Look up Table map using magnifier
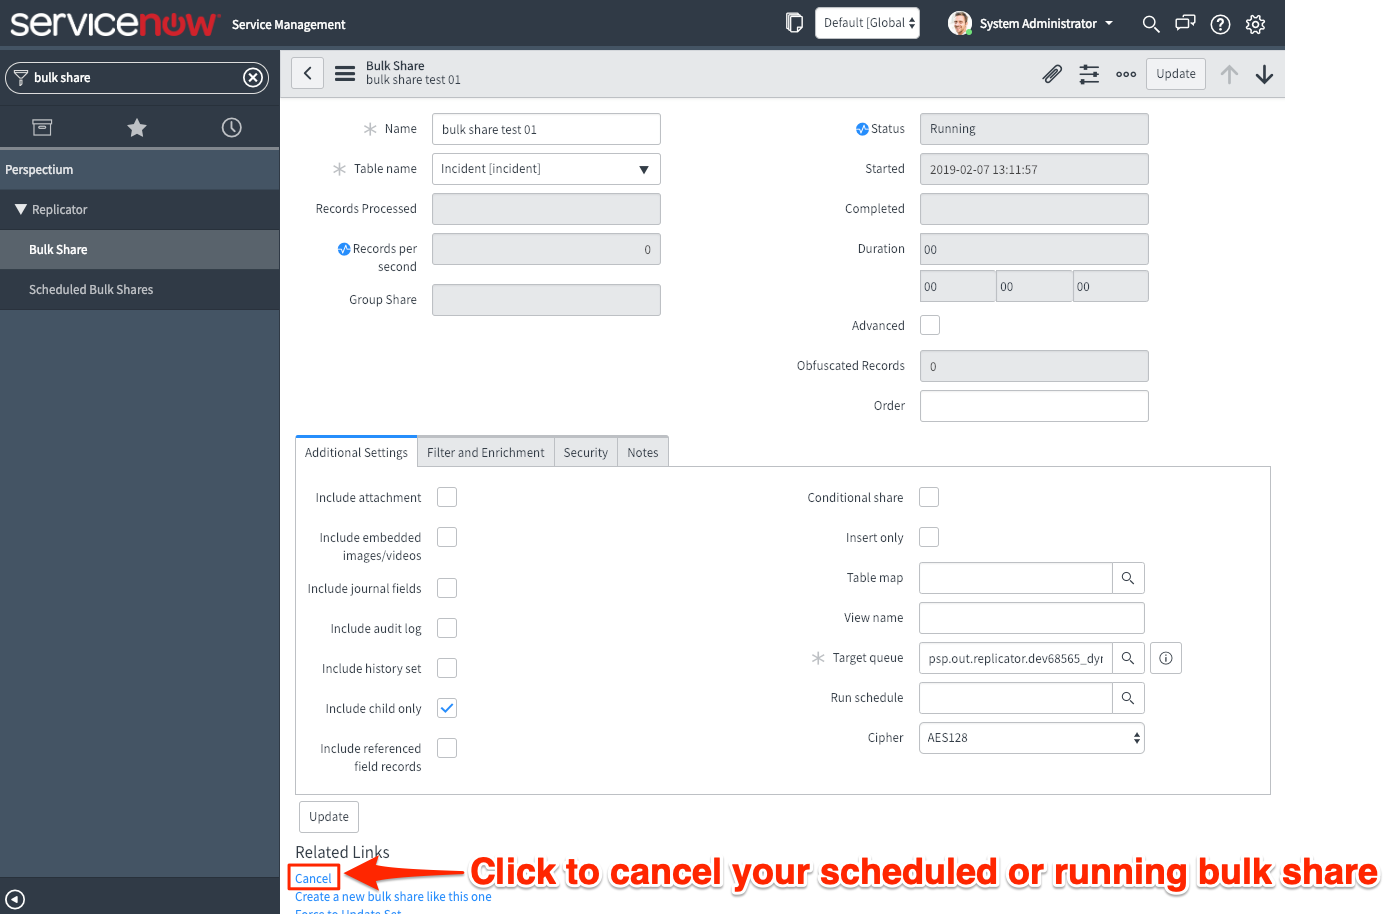1394x914 pixels. pos(1128,578)
